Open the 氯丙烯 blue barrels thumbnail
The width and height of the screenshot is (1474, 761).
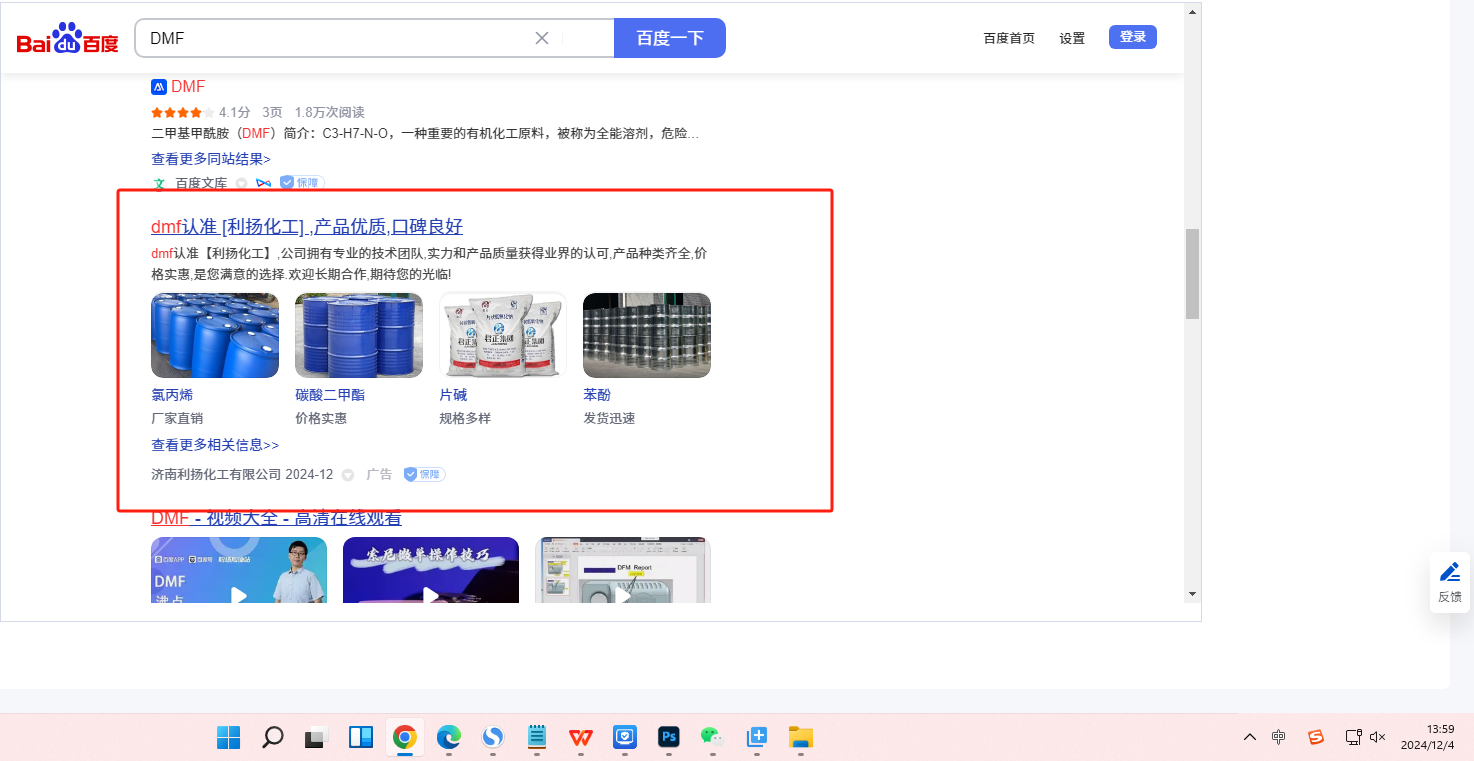pos(215,335)
